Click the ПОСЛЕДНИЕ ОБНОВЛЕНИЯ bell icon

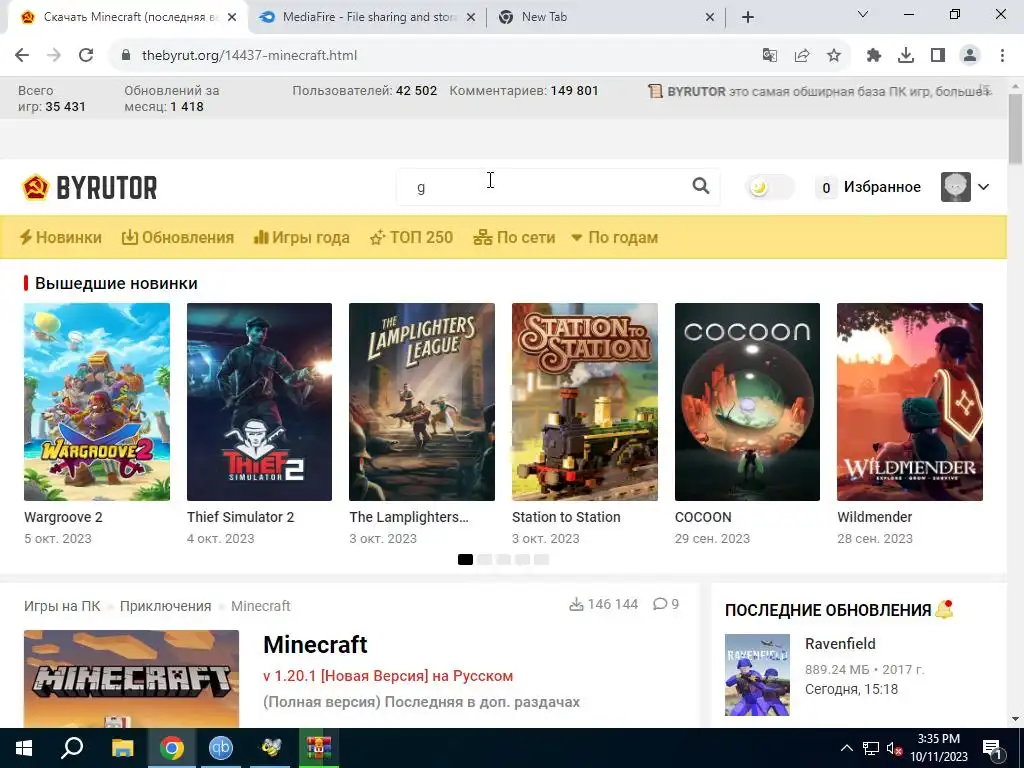pyautogui.click(x=944, y=609)
